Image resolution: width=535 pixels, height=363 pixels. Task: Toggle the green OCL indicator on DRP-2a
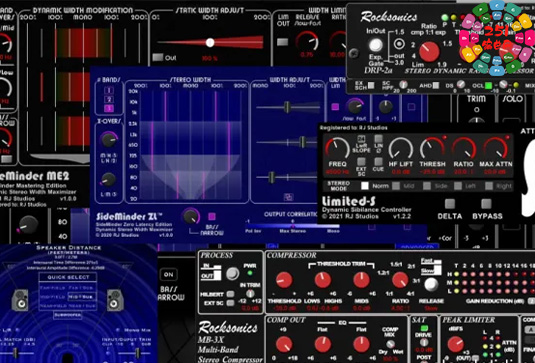pyautogui.click(x=489, y=85)
